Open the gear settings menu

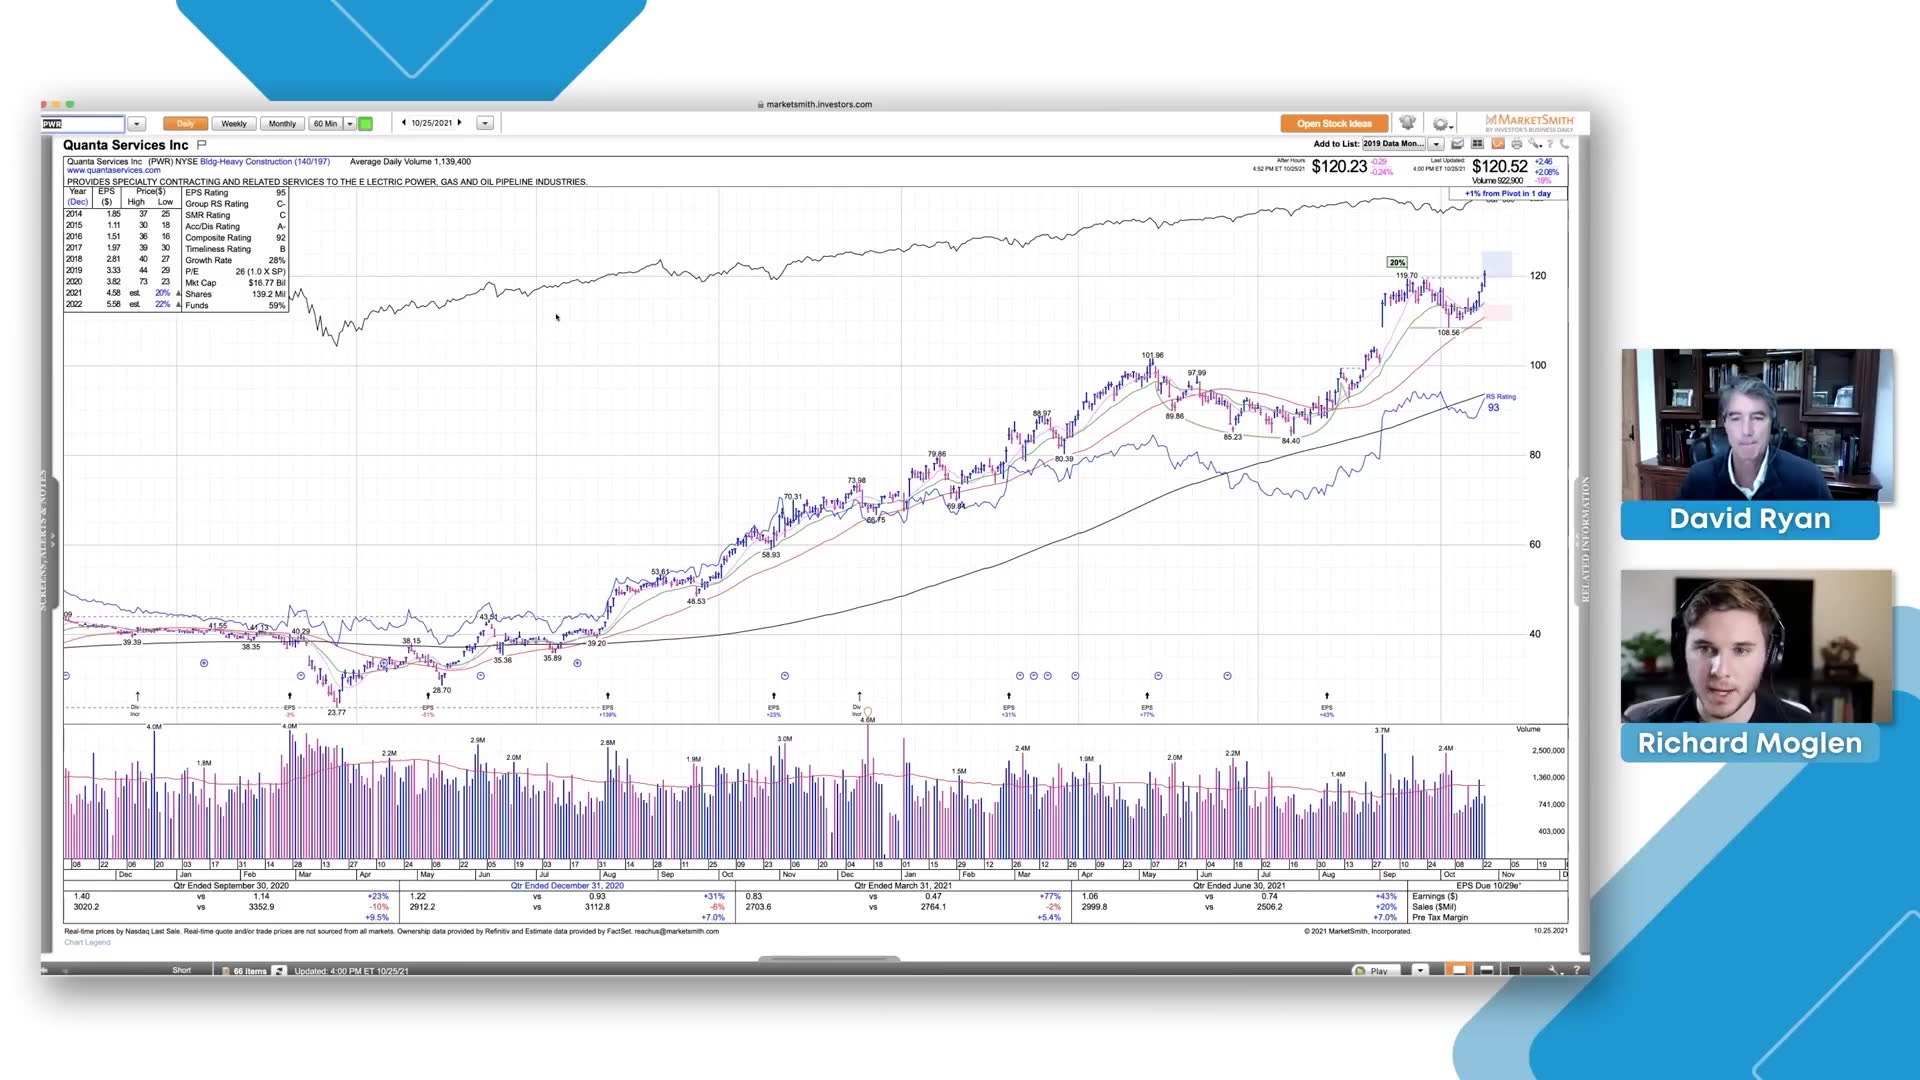tap(1441, 124)
